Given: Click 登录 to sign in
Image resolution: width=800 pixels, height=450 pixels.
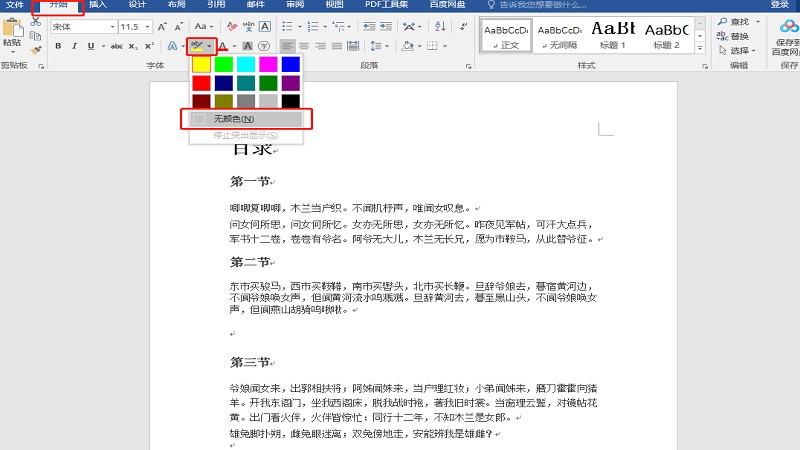Looking at the screenshot, I should (x=779, y=5).
